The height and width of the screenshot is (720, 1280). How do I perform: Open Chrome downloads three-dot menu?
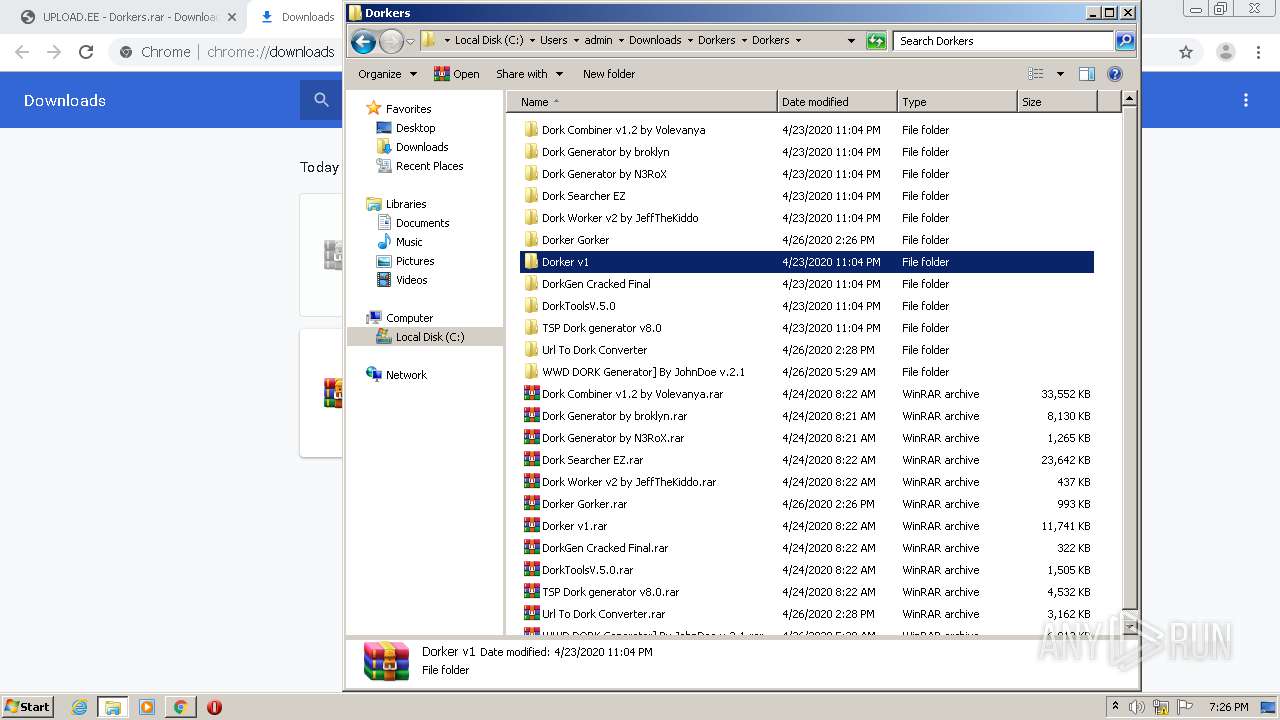1246,100
